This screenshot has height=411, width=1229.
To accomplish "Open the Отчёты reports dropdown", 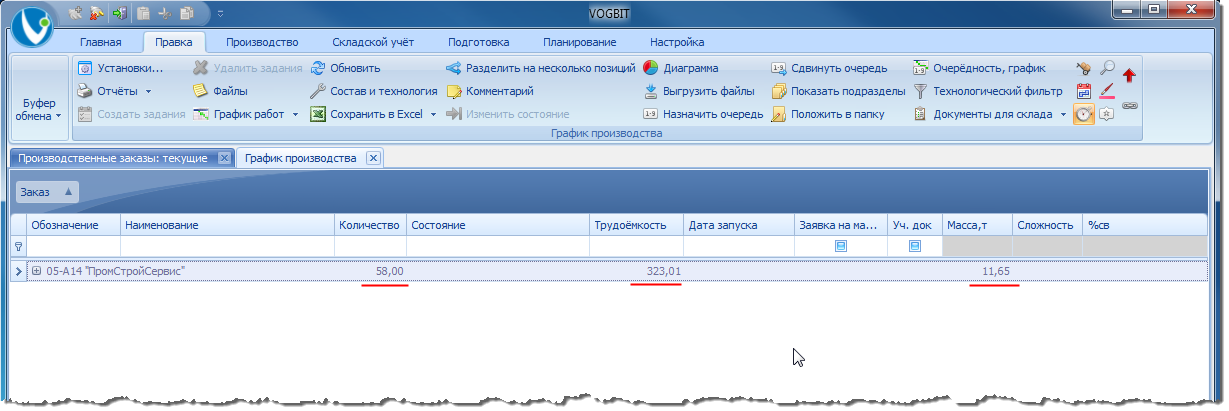I will coord(114,91).
